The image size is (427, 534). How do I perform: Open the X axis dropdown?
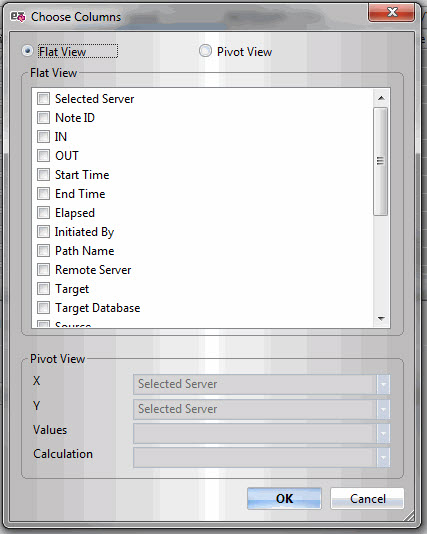(x=262, y=384)
